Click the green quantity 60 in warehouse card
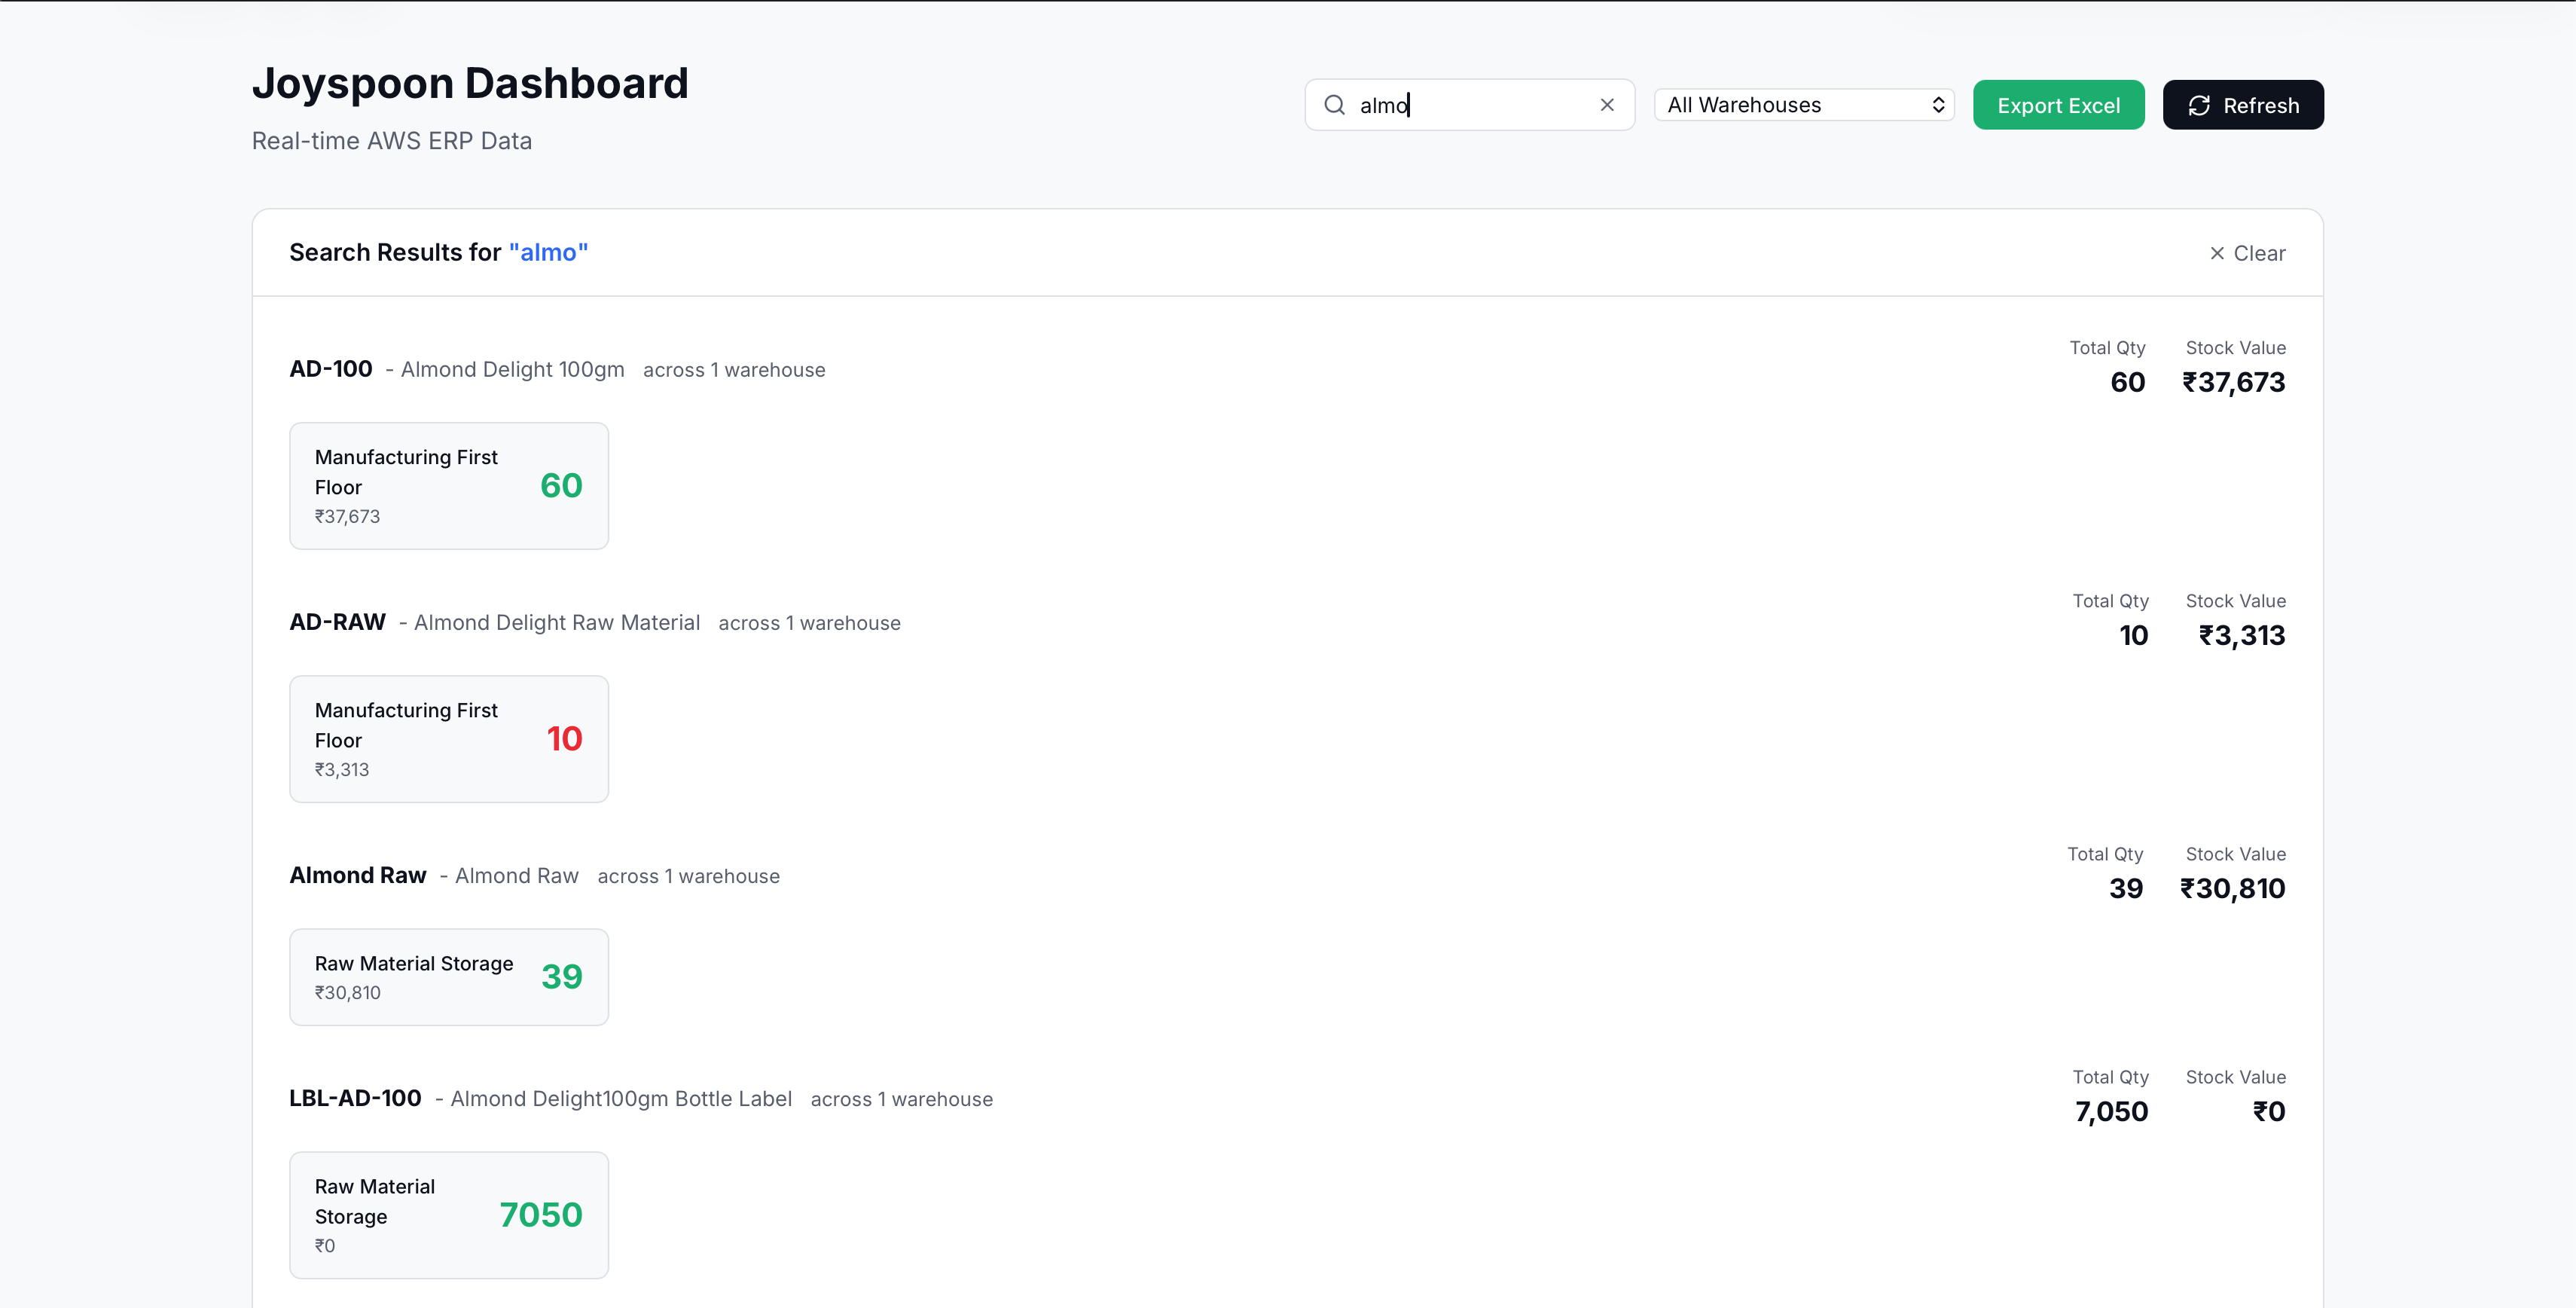The width and height of the screenshot is (2576, 1308). click(x=561, y=486)
